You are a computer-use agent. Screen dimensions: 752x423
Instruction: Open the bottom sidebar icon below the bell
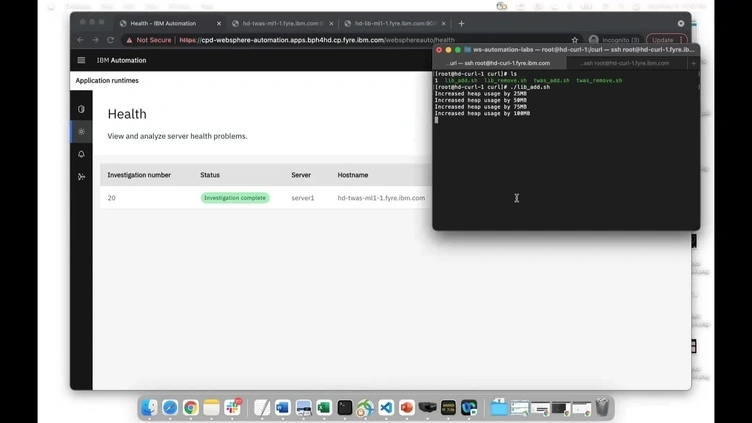[81, 176]
